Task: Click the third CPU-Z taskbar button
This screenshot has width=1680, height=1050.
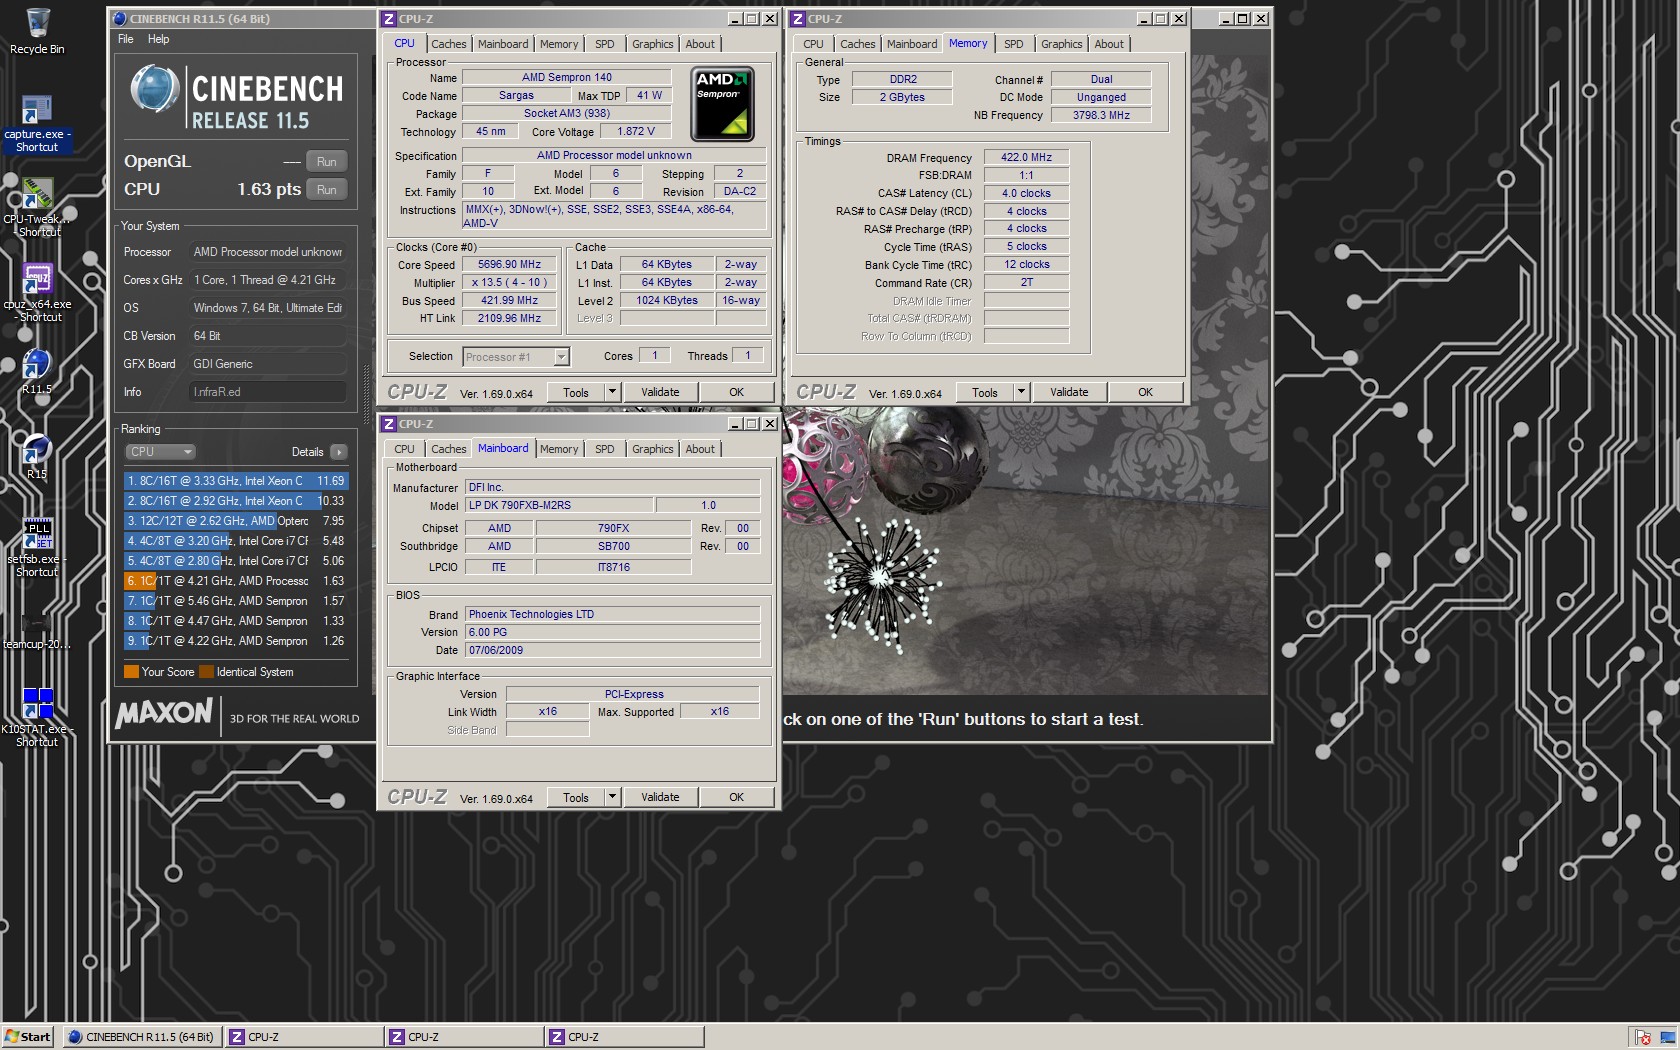Action: (623, 1037)
